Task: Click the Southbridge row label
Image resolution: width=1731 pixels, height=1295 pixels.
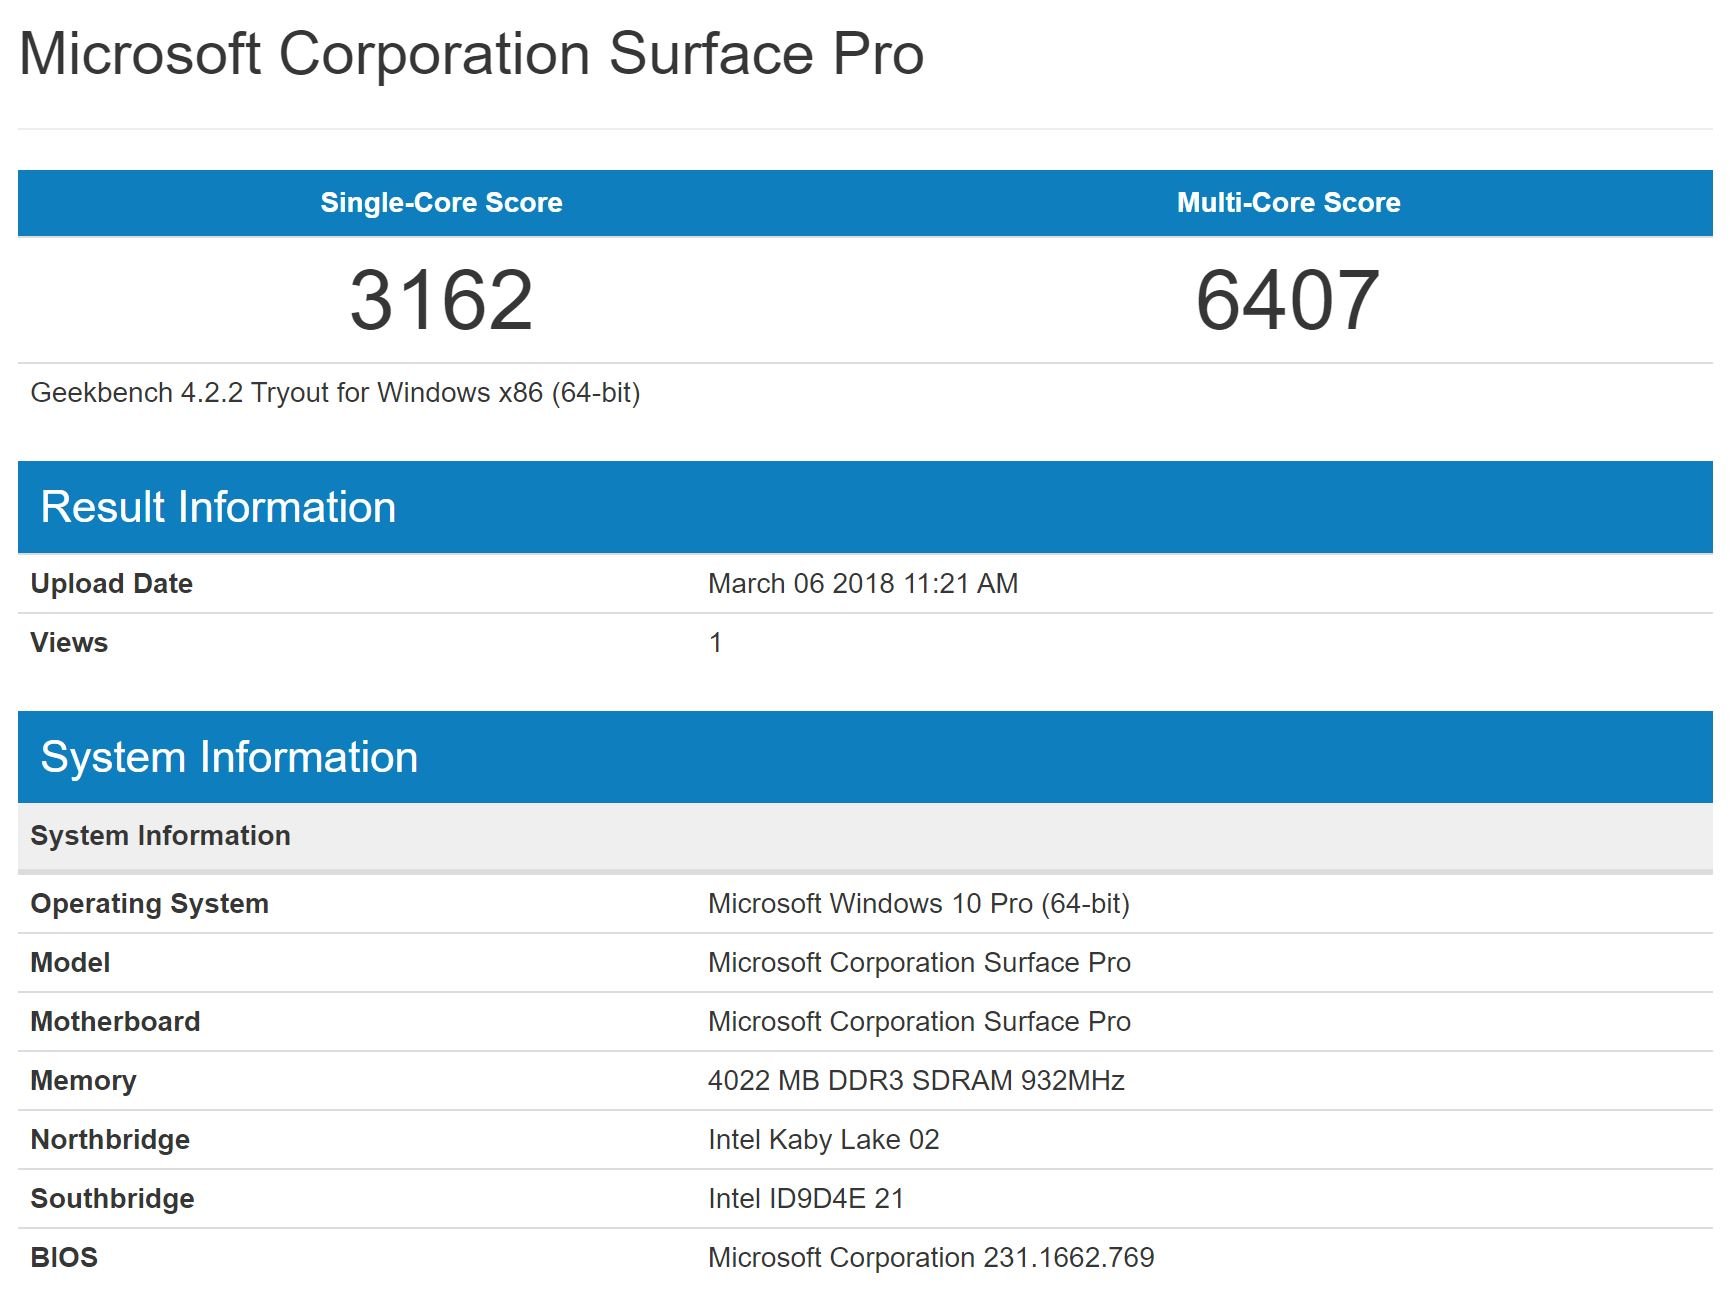Action: [x=112, y=1199]
